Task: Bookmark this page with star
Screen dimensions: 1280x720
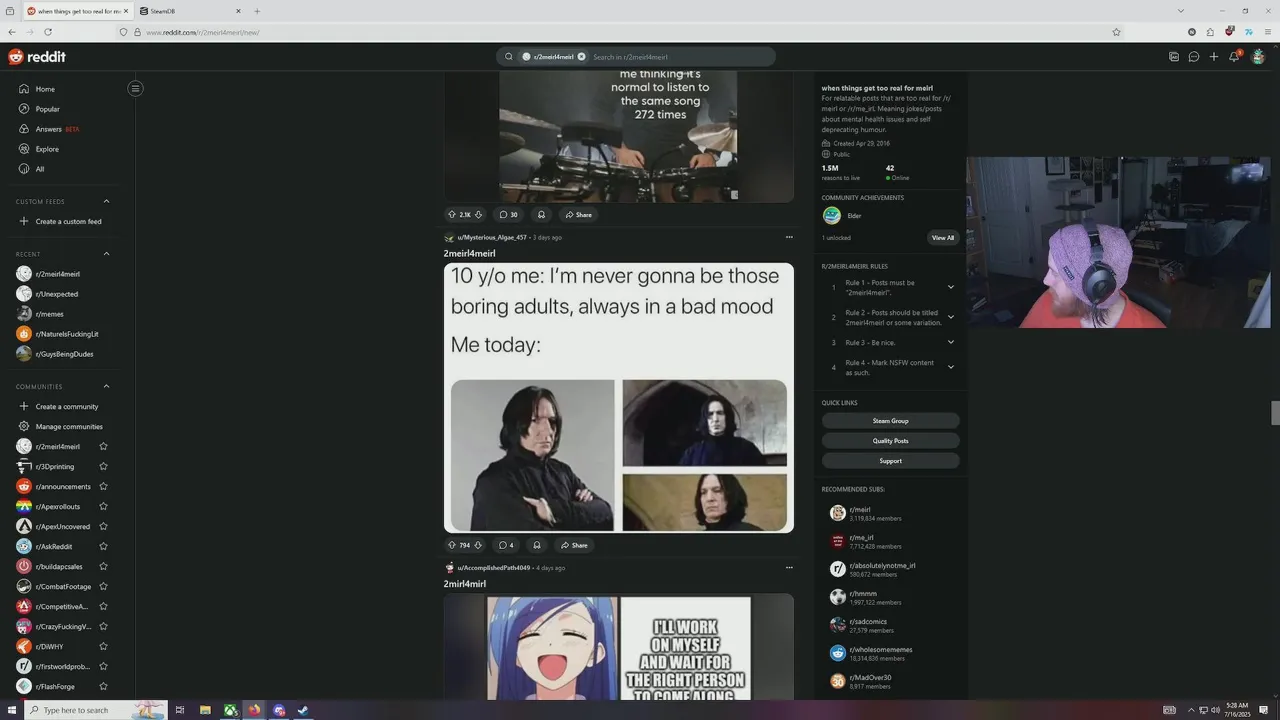Action: (1116, 32)
